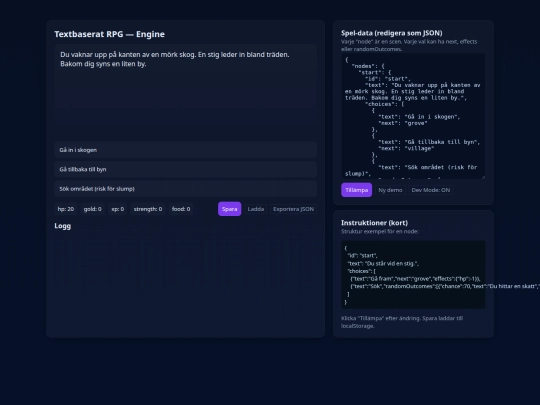Click the Logg heading
540x405 pixels.
[x=63, y=226]
